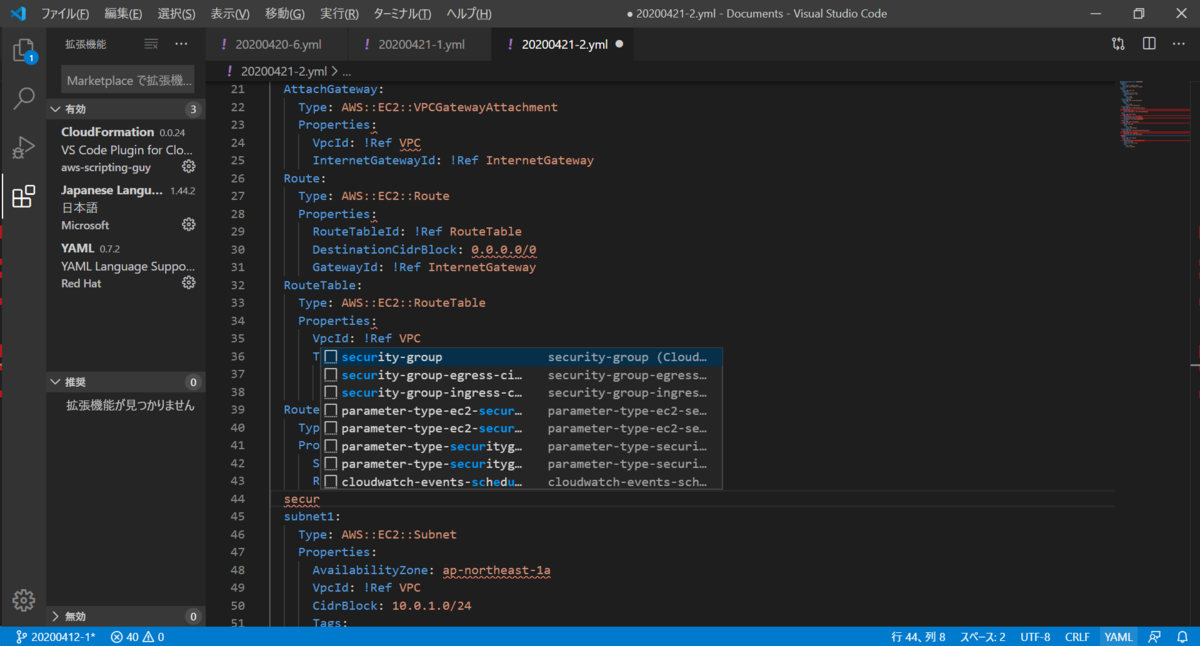The width and height of the screenshot is (1200, 646).
Task: Choose cloudwatch-events-schedu suggestion
Action: [x=521, y=482]
